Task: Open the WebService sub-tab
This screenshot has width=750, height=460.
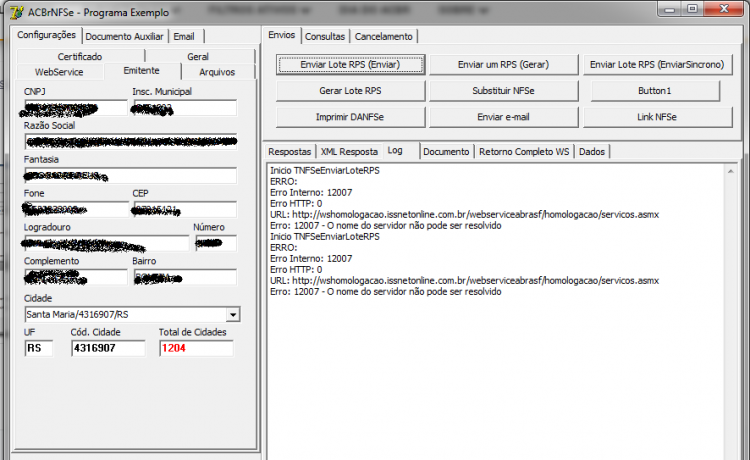Action: [59, 72]
